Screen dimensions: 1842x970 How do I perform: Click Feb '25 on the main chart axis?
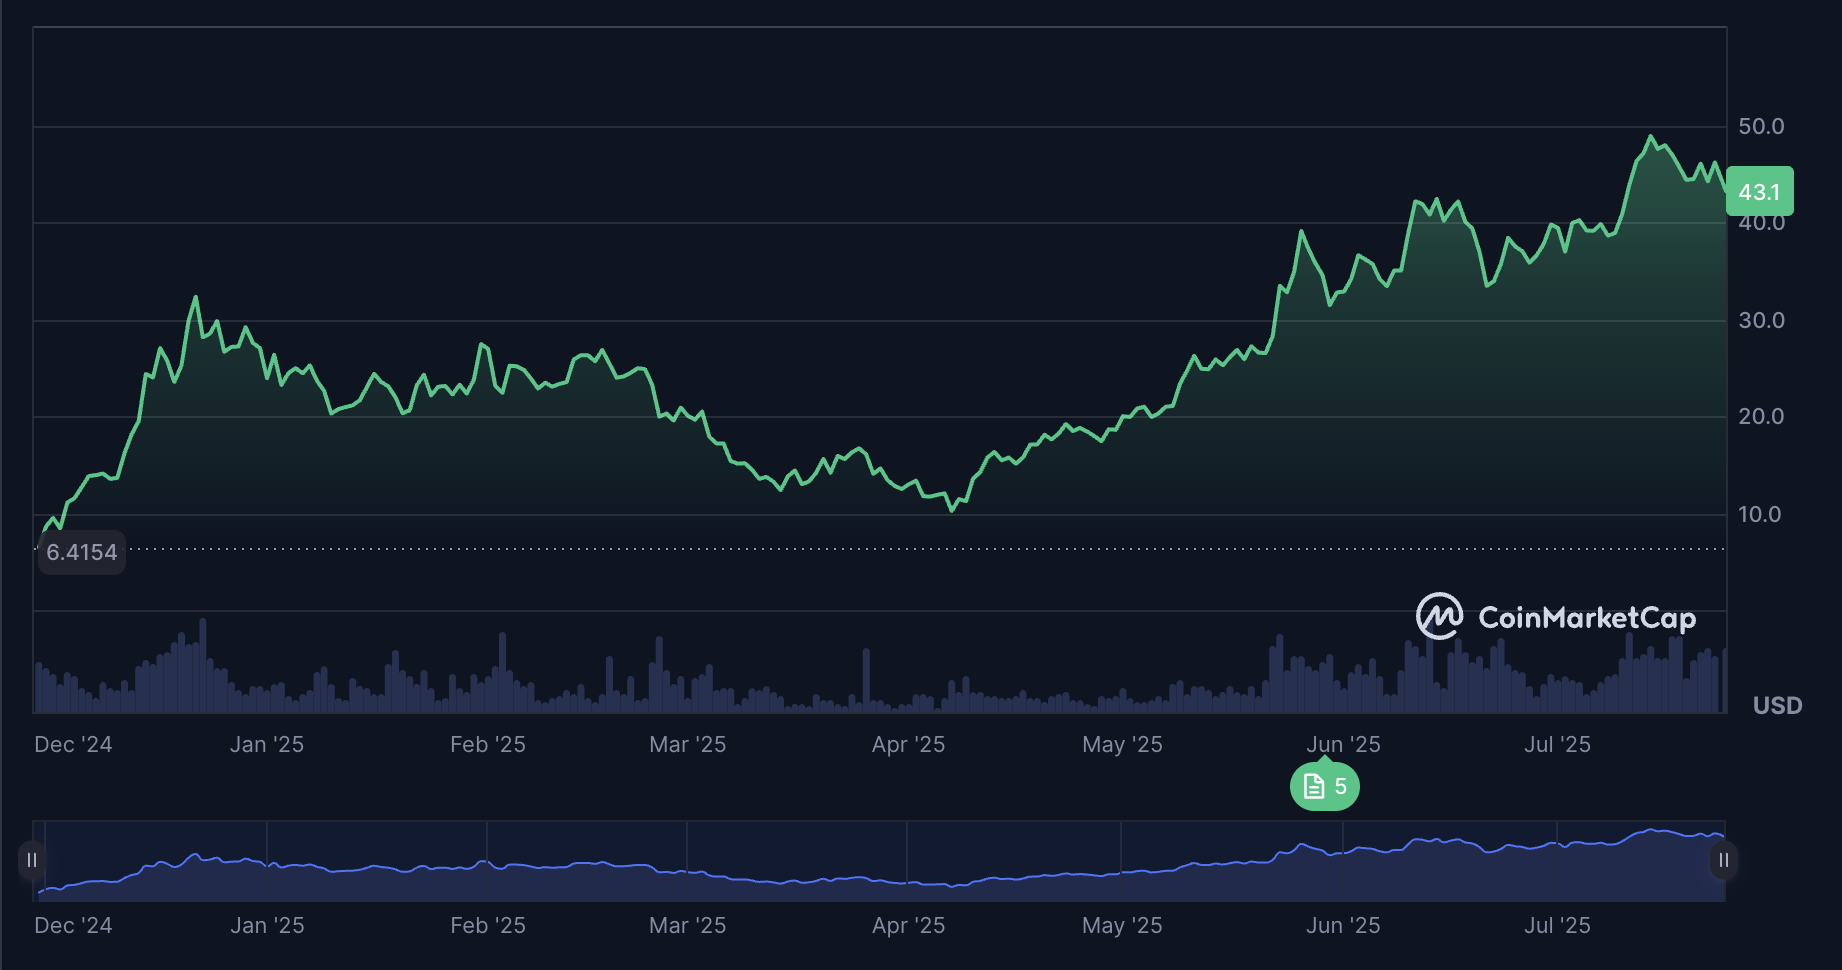tap(487, 745)
